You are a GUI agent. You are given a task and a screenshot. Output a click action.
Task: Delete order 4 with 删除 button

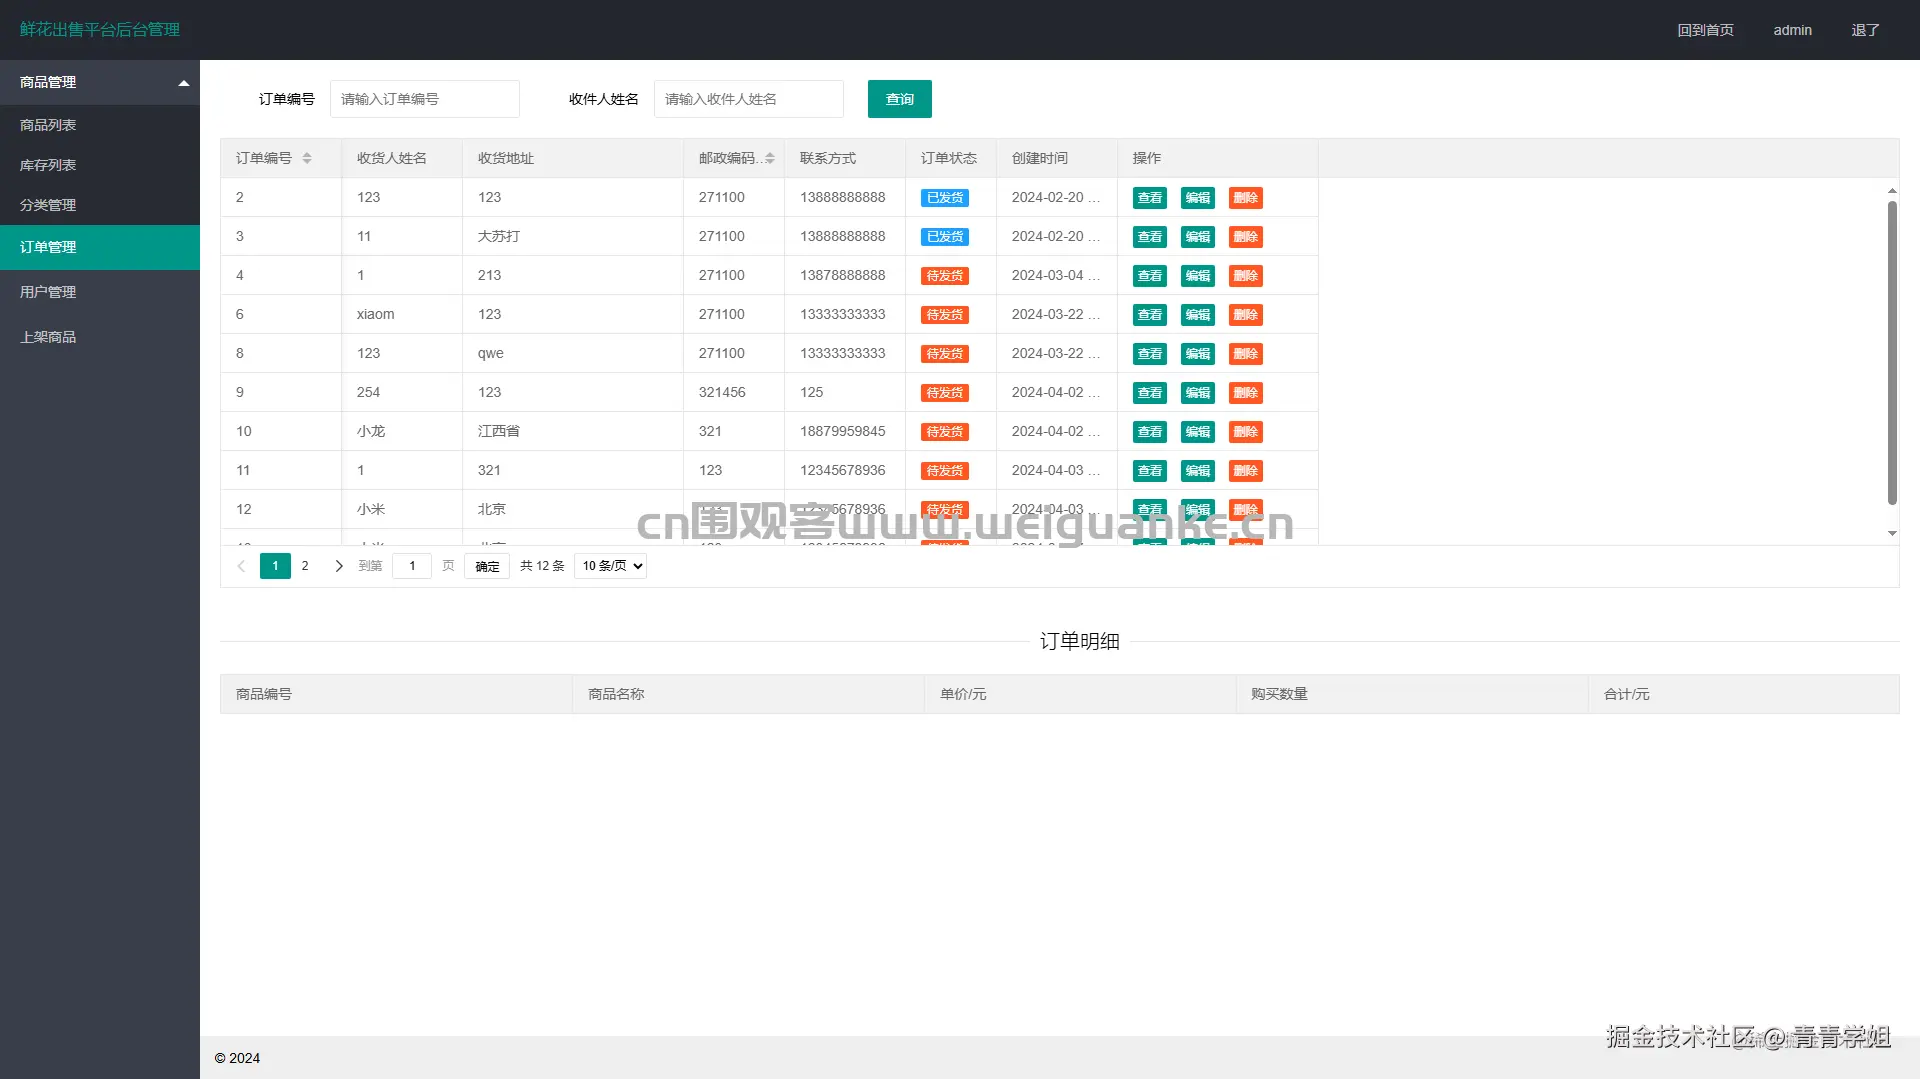coord(1246,276)
